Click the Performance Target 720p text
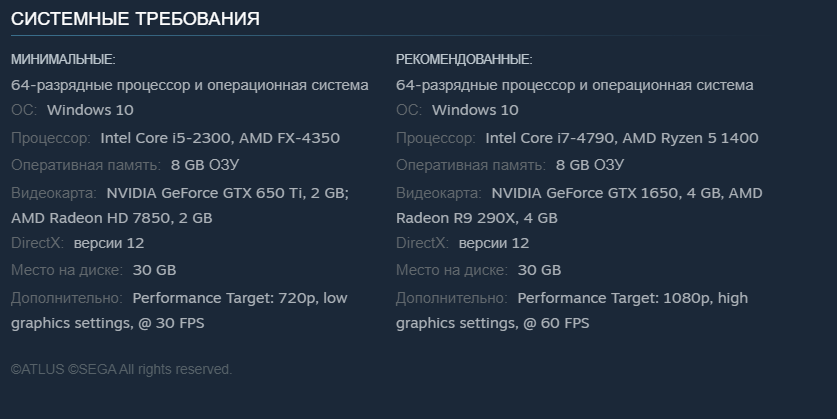The height and width of the screenshot is (419, 837). click(x=225, y=298)
